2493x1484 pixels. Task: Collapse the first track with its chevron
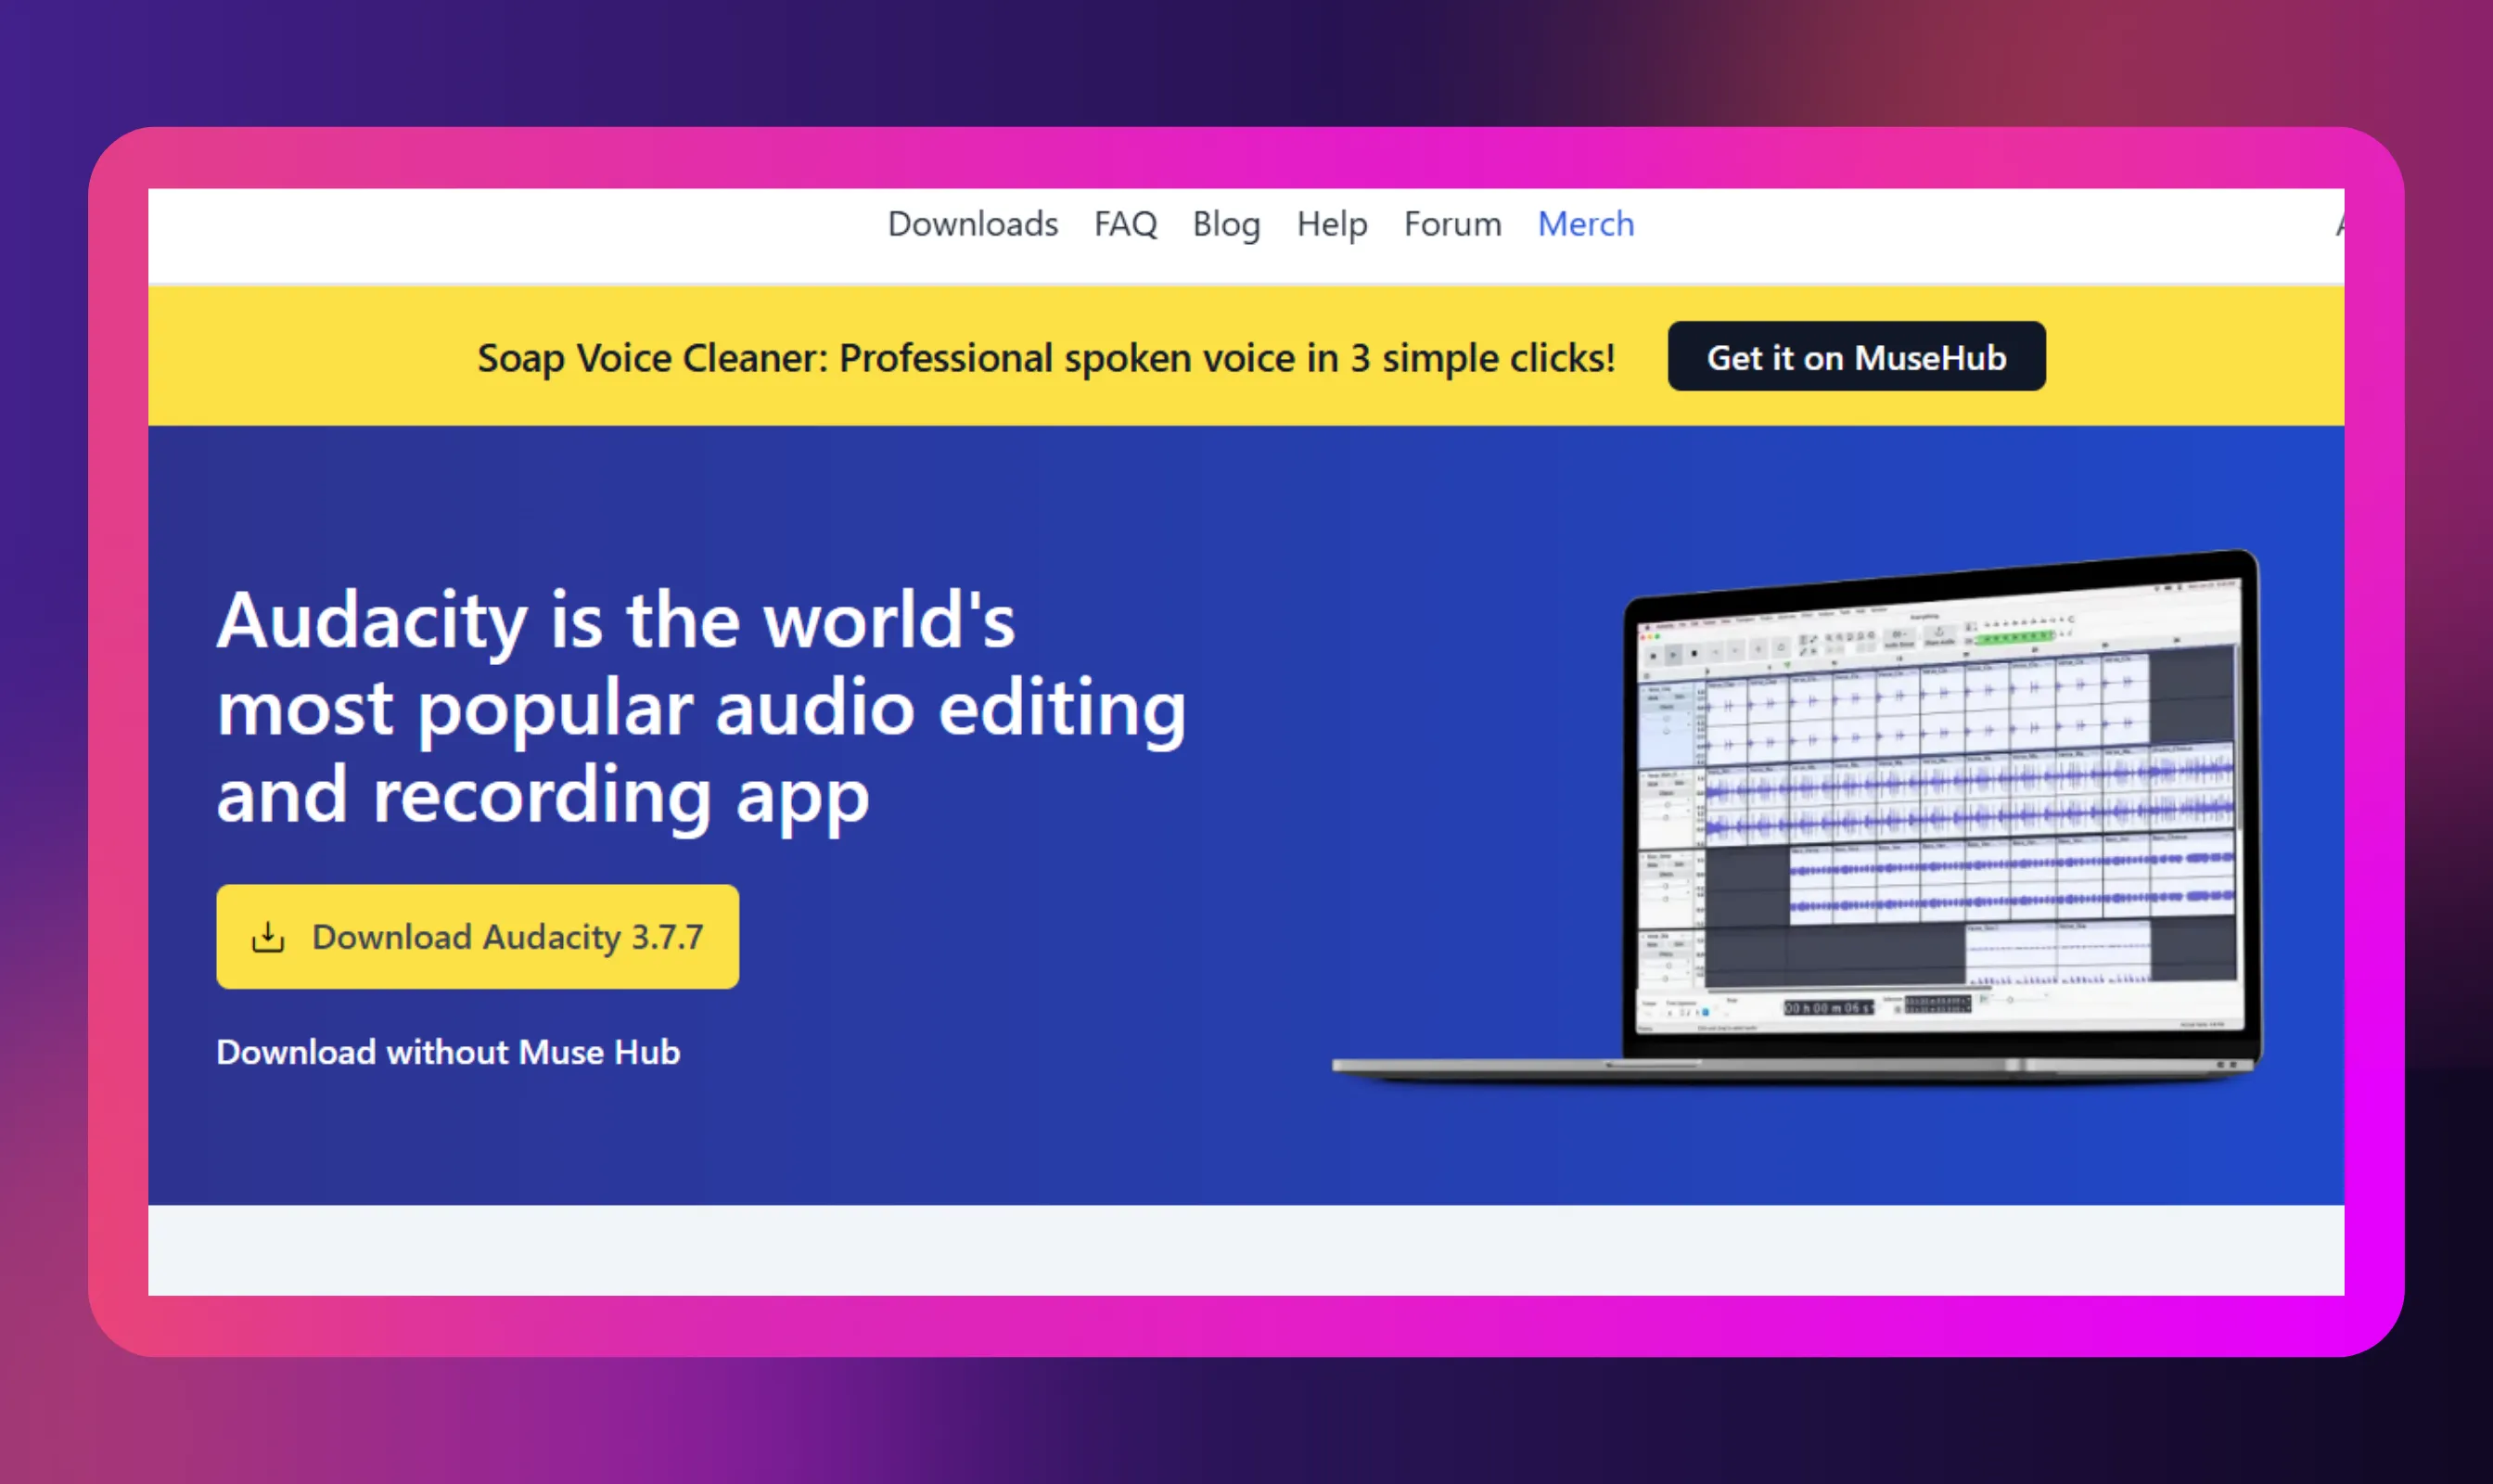(1644, 690)
